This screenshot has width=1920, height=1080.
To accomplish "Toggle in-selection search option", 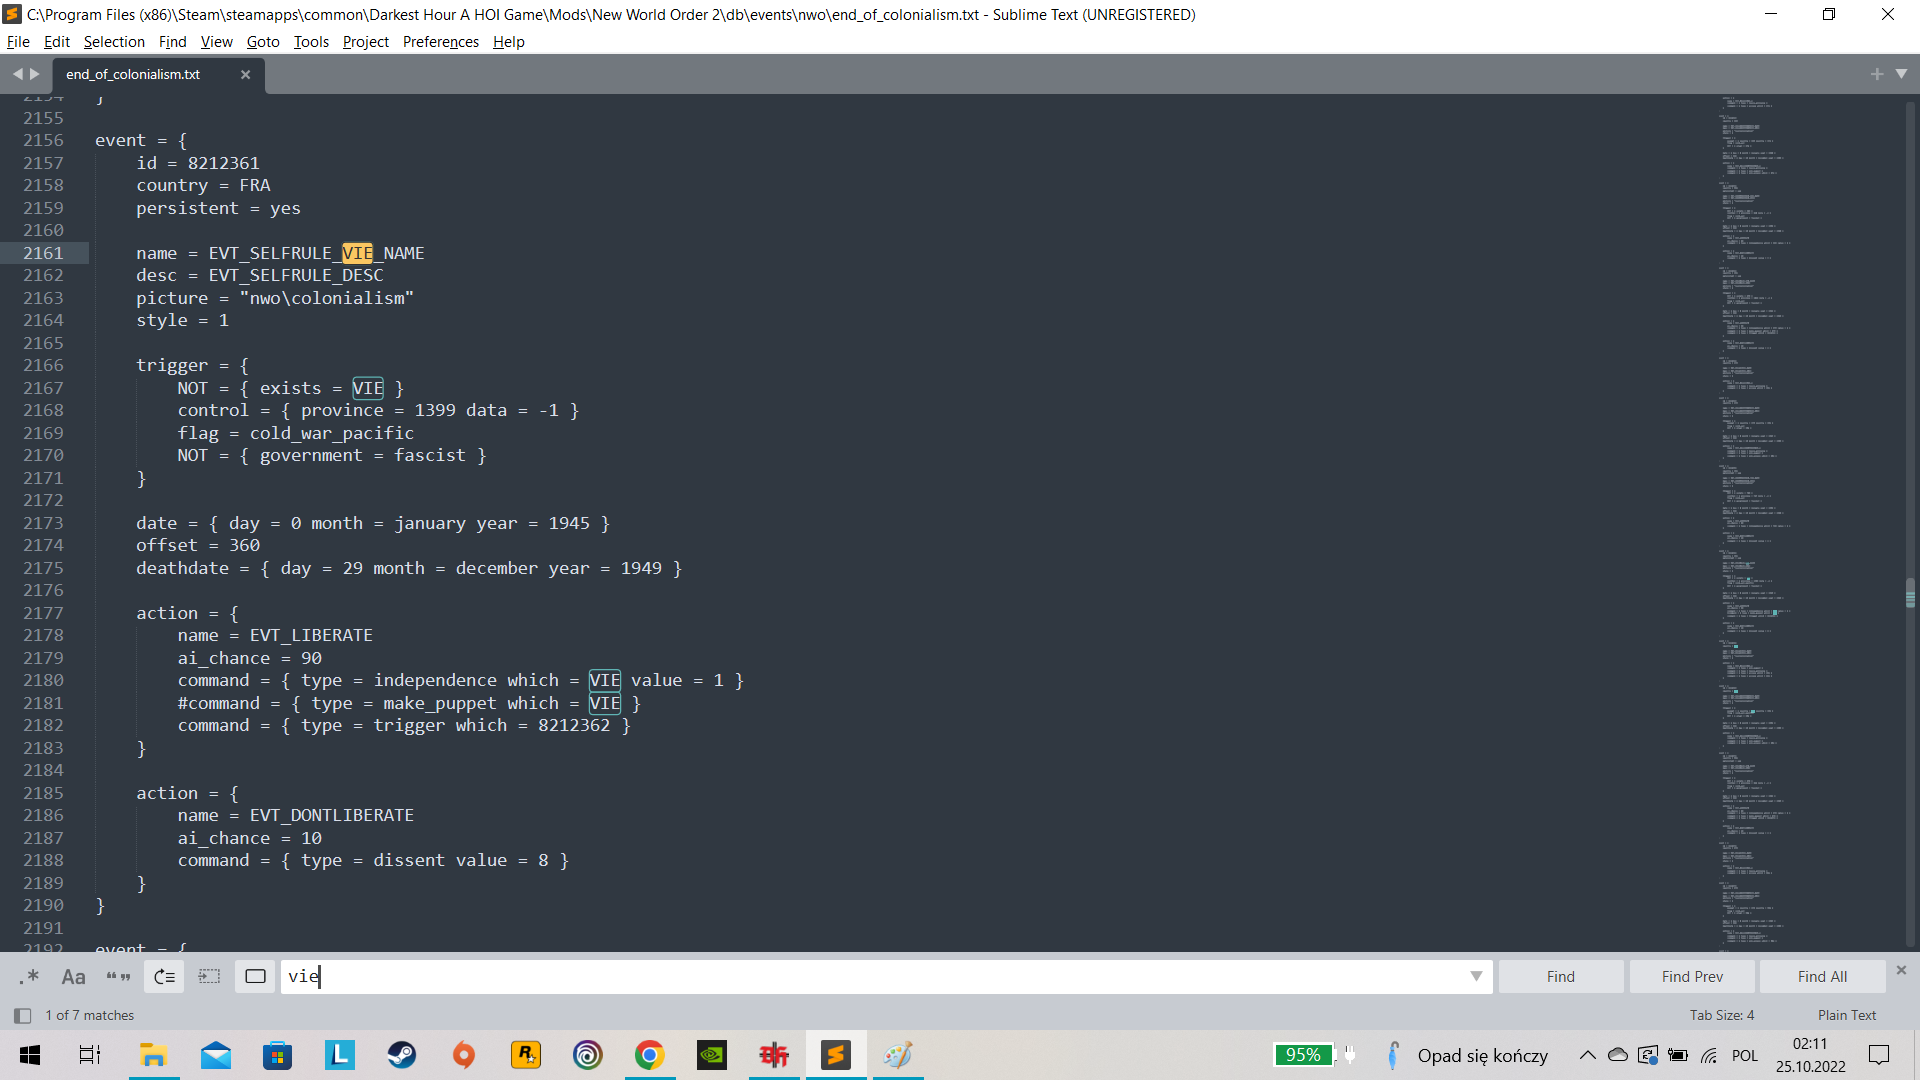I will point(209,977).
